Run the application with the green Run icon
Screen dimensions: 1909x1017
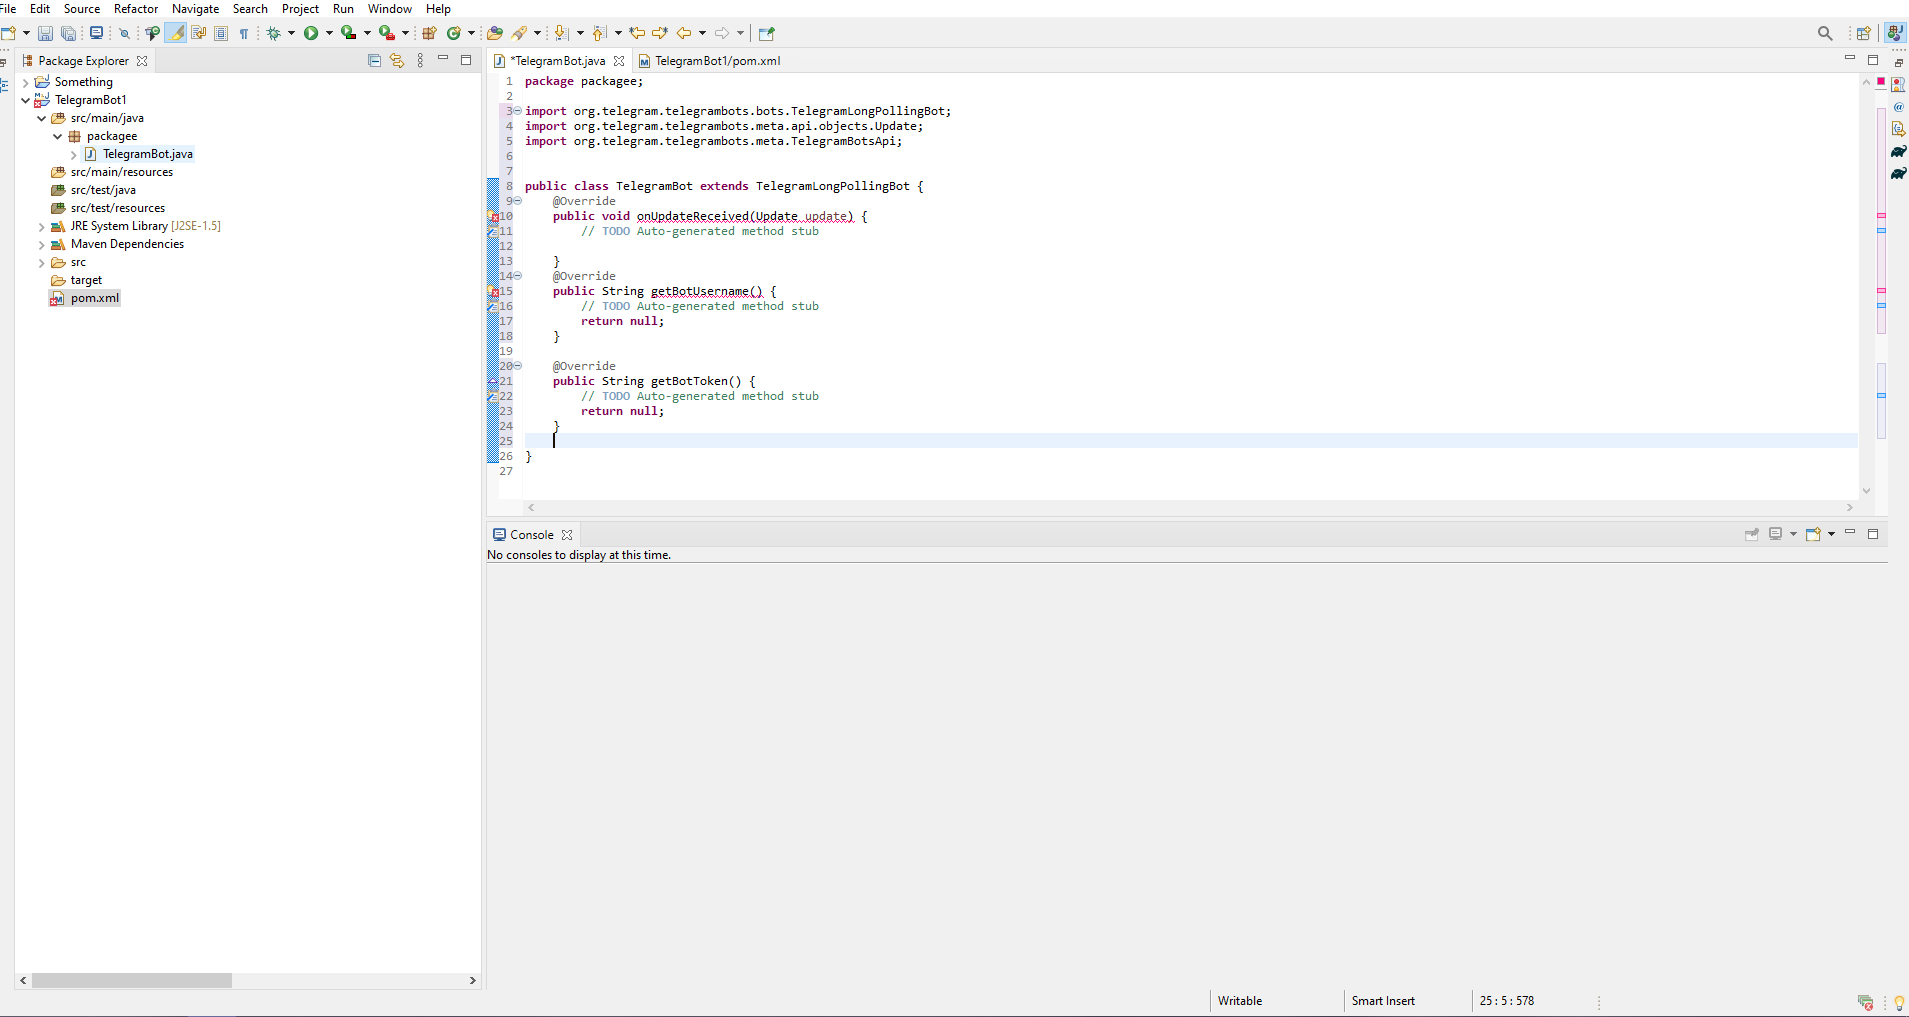click(312, 32)
